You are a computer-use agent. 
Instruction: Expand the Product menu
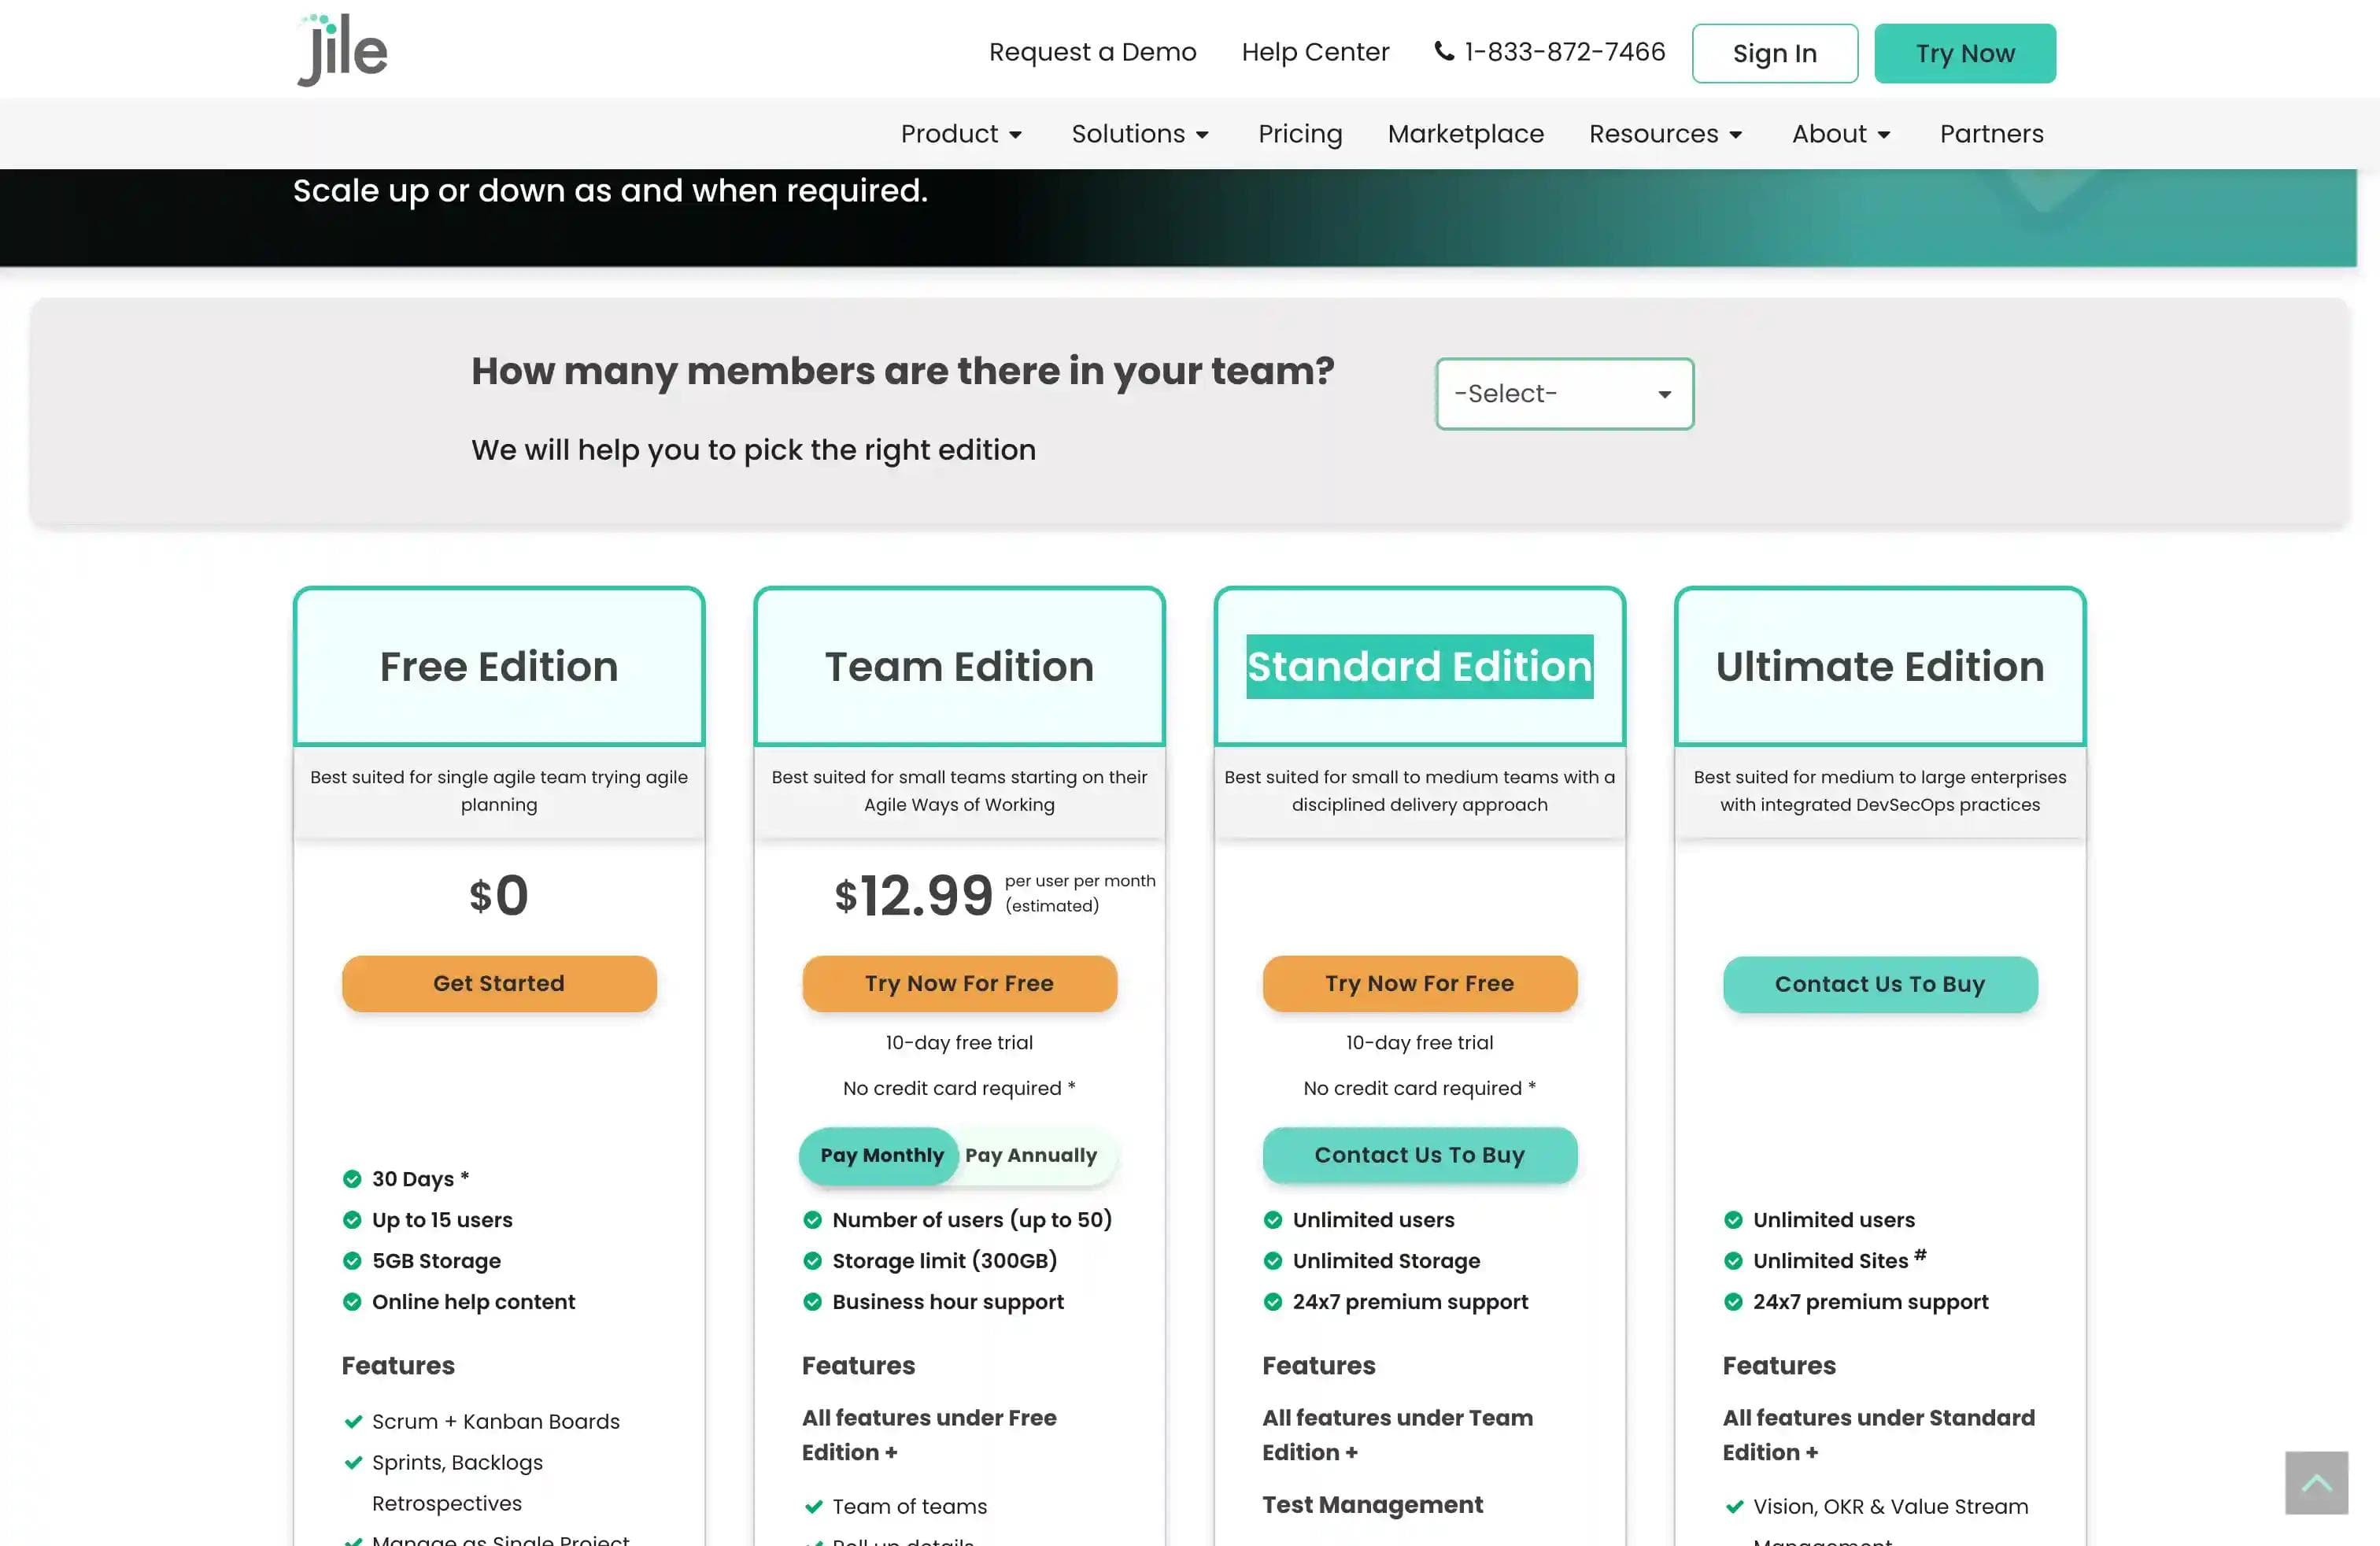coord(960,133)
